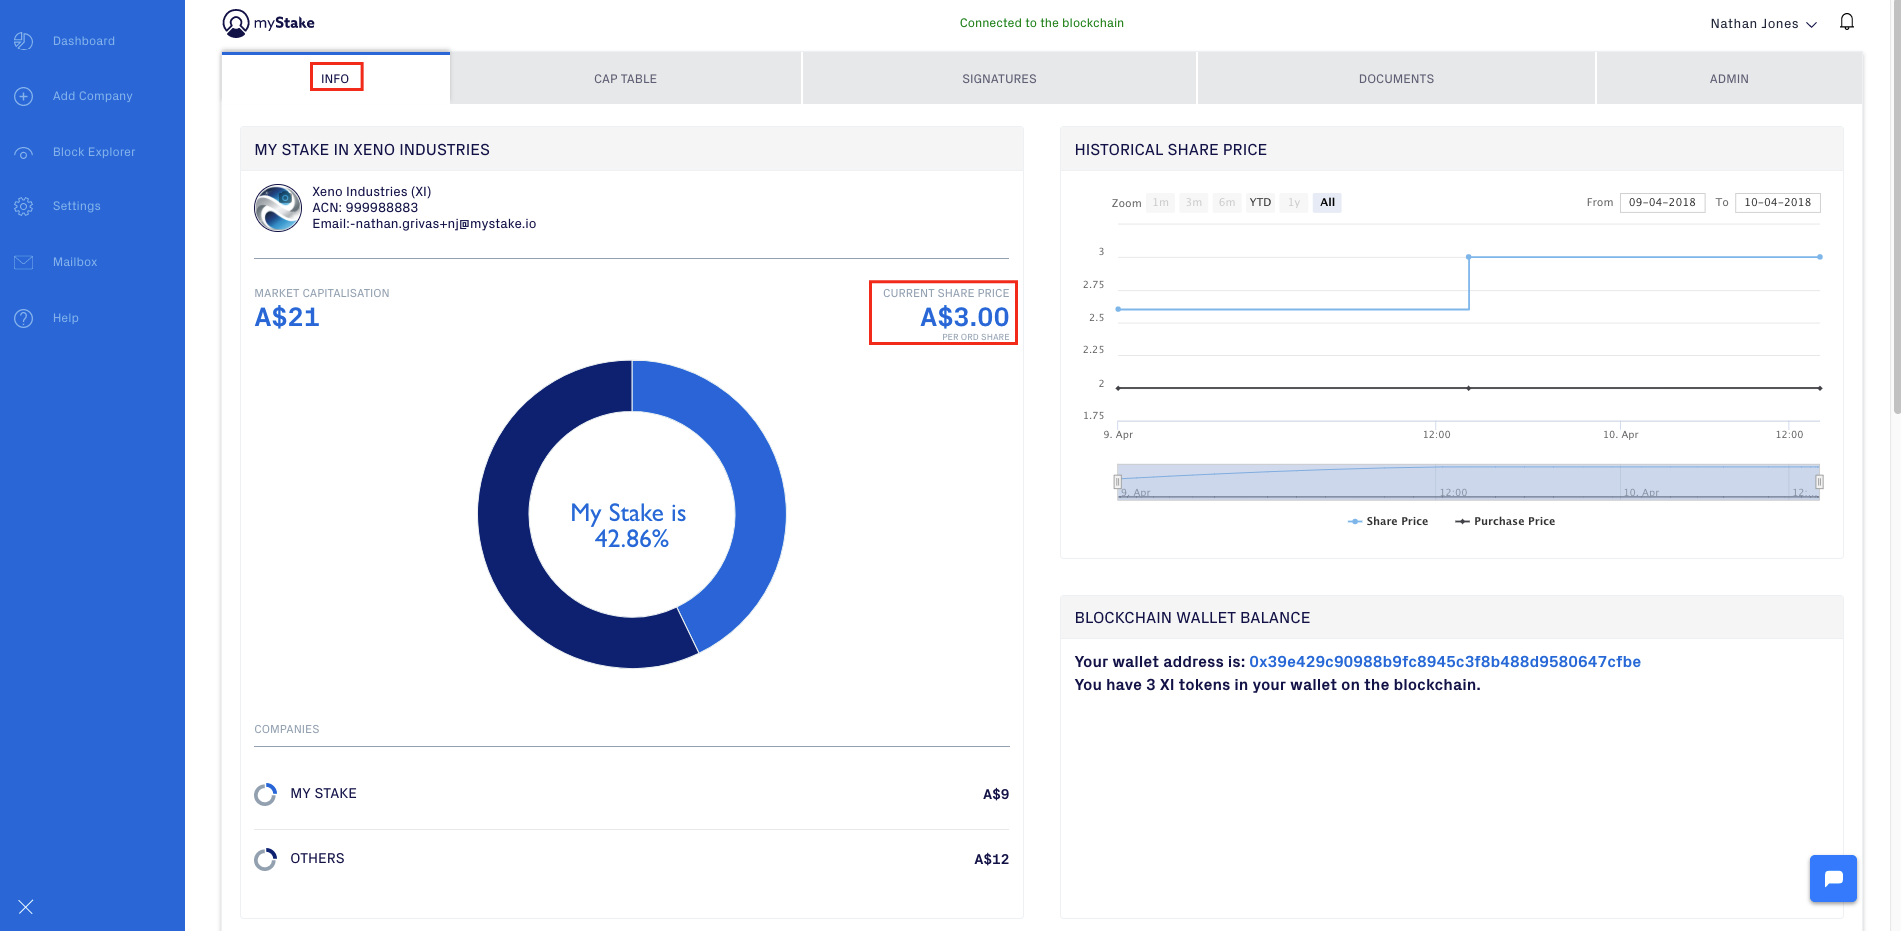Set chart zoom to All

[1327, 202]
